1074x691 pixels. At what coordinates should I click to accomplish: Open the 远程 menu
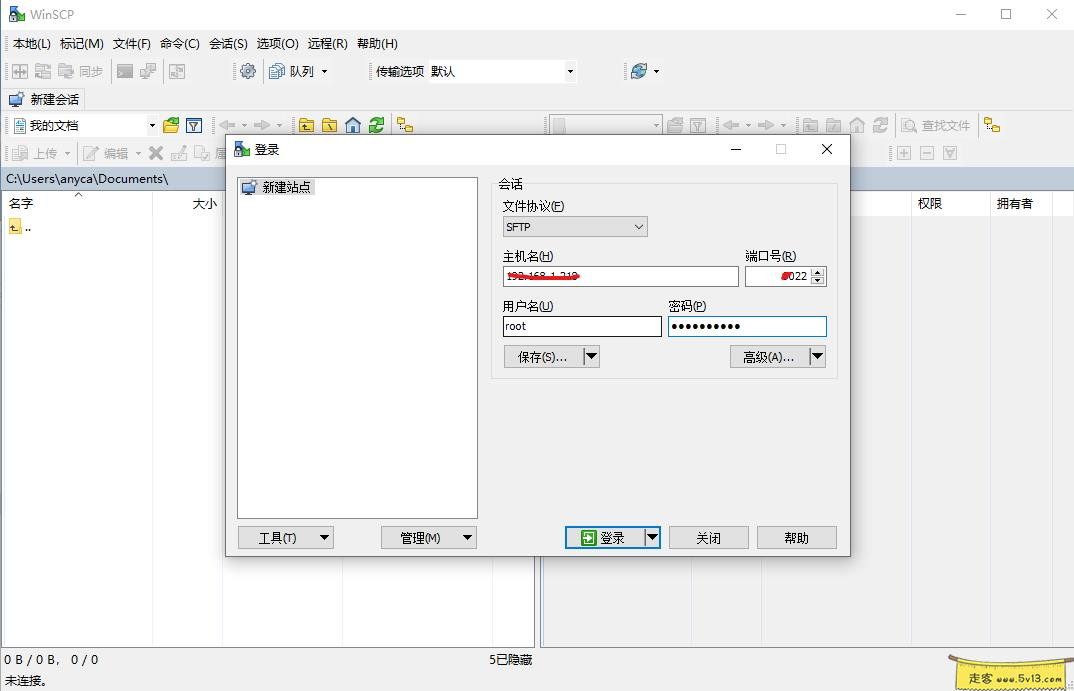(x=326, y=43)
